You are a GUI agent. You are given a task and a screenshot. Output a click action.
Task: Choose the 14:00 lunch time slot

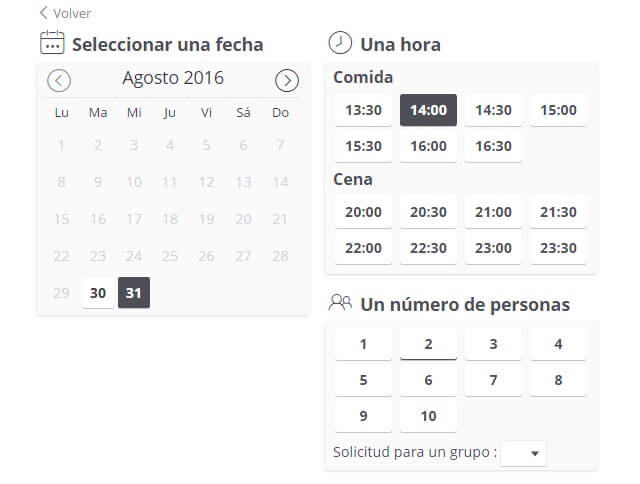428,110
